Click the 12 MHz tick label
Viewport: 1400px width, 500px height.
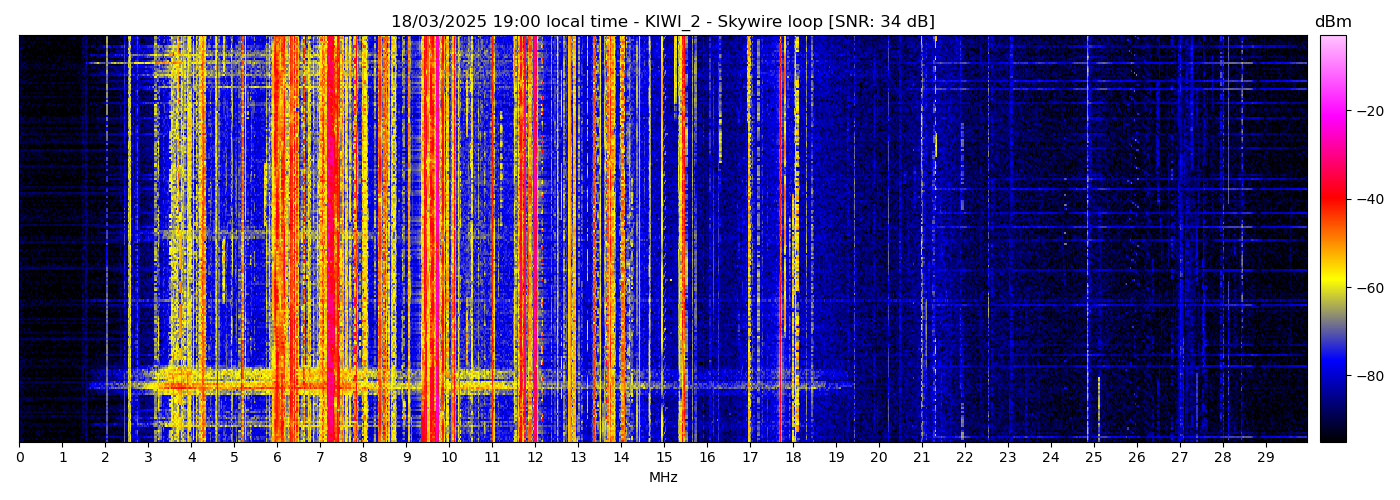pos(535,457)
